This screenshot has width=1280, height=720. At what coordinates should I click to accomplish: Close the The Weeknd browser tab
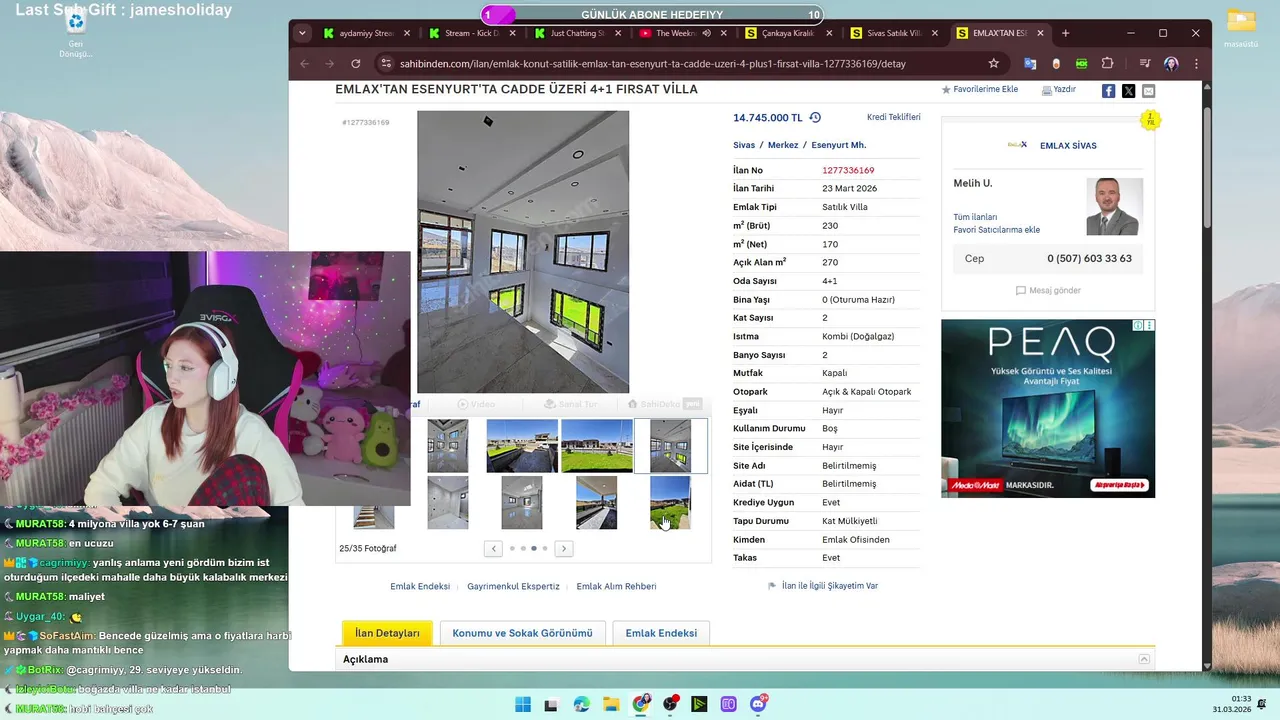724,33
